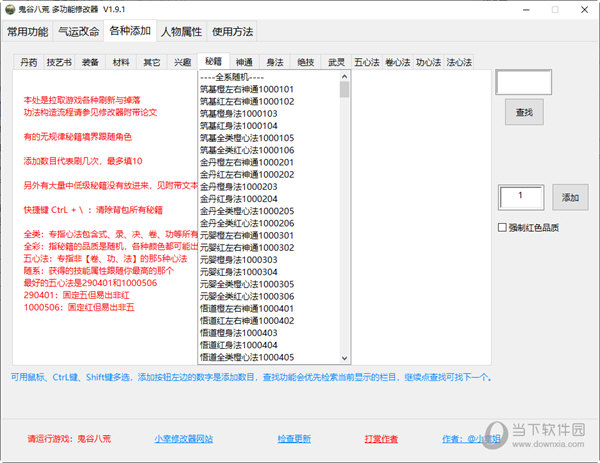This screenshot has height=463, width=600.
Task: Open the 气运改命 tab
Action: point(78,31)
